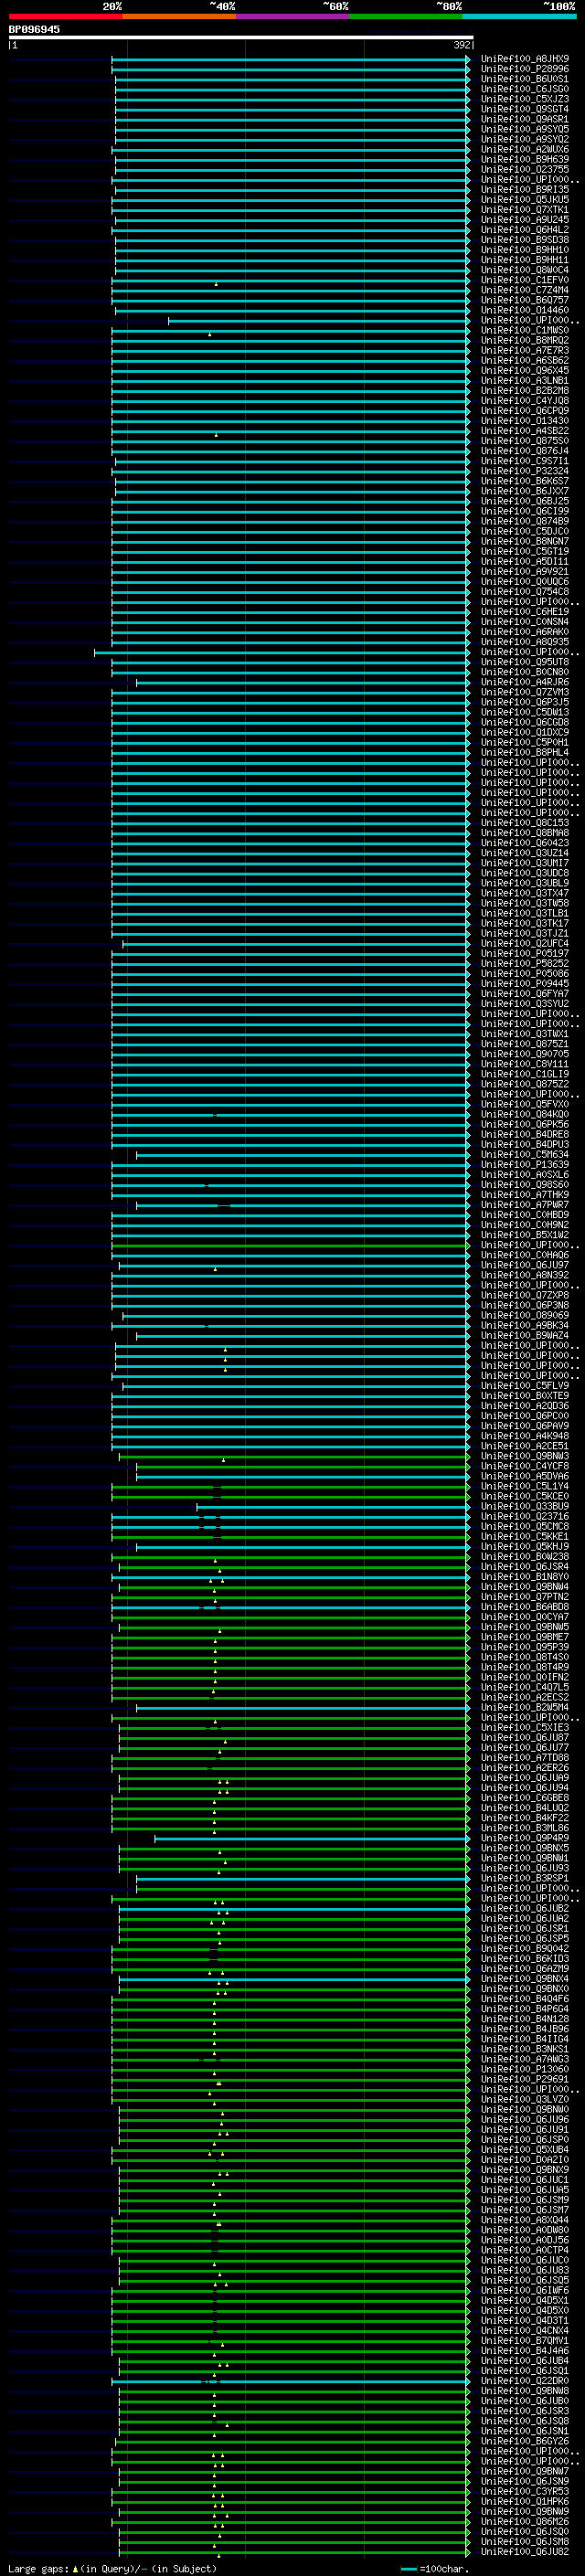Pick entry UniRef100_Q5FVX0
This screenshot has height=2576, width=585.
pos(525,1104)
